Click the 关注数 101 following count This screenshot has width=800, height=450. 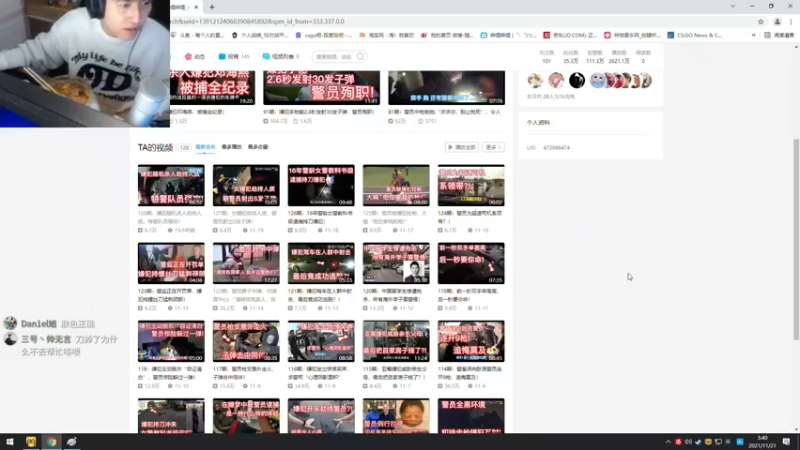[x=546, y=57]
